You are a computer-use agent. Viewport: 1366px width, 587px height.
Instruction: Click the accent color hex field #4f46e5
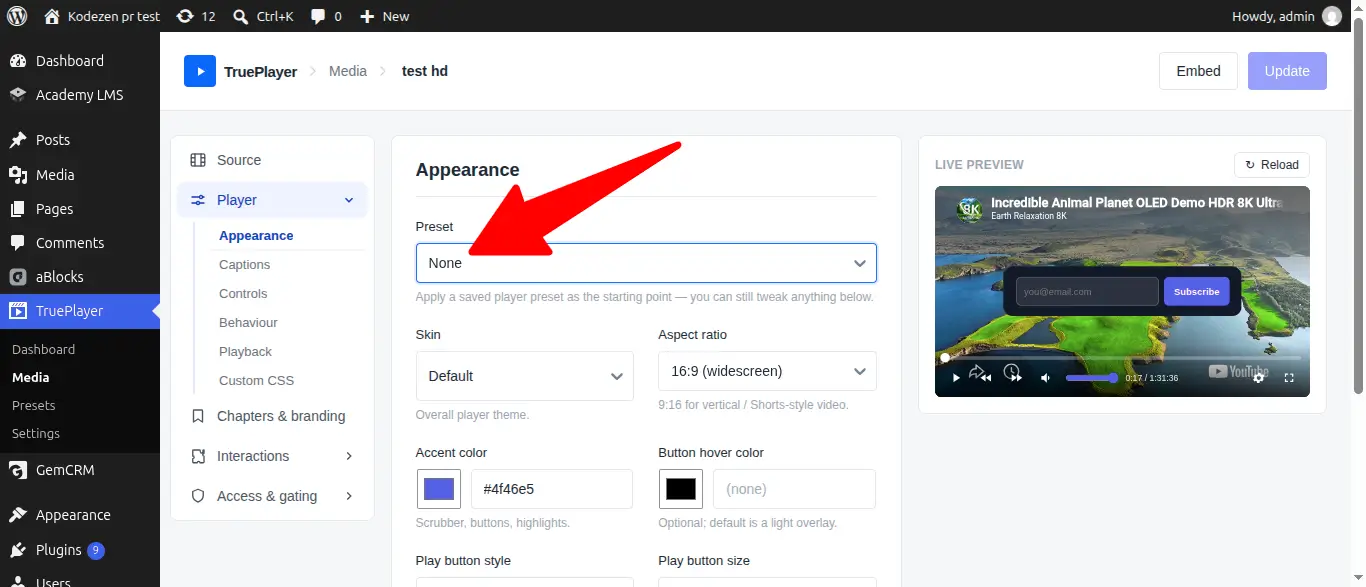point(552,489)
